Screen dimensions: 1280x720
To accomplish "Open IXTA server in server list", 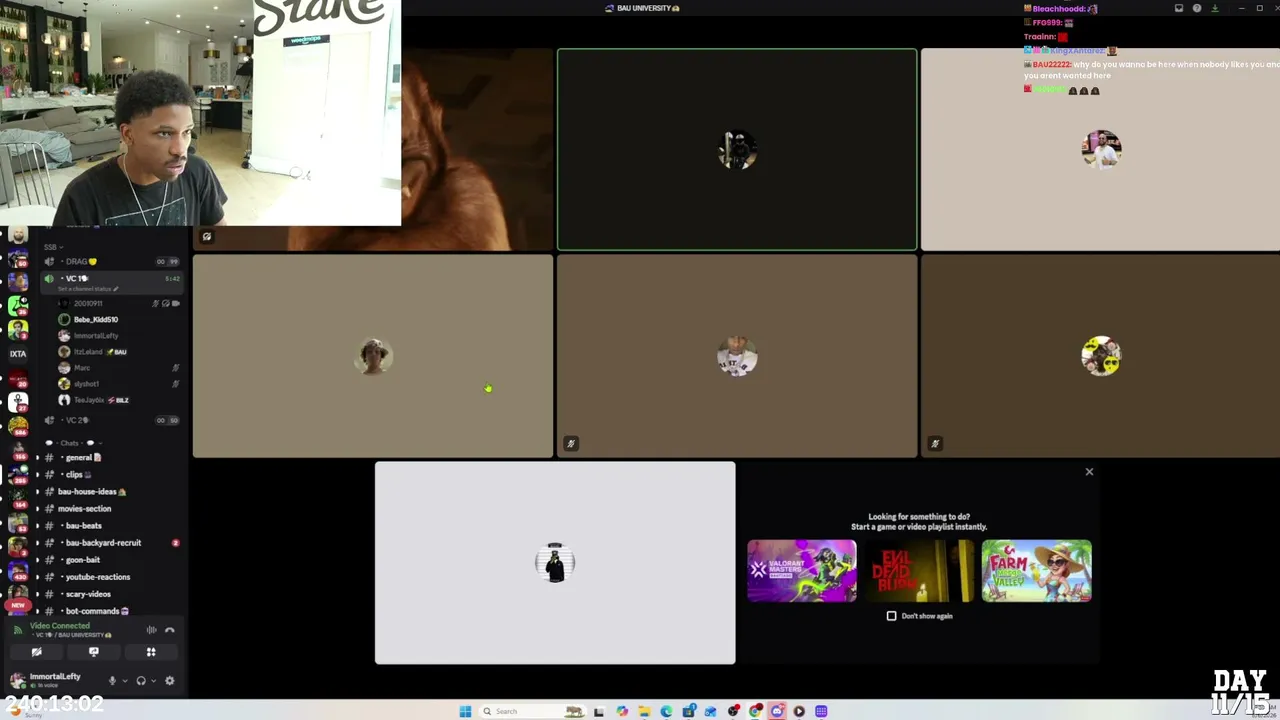I will 18,353.
